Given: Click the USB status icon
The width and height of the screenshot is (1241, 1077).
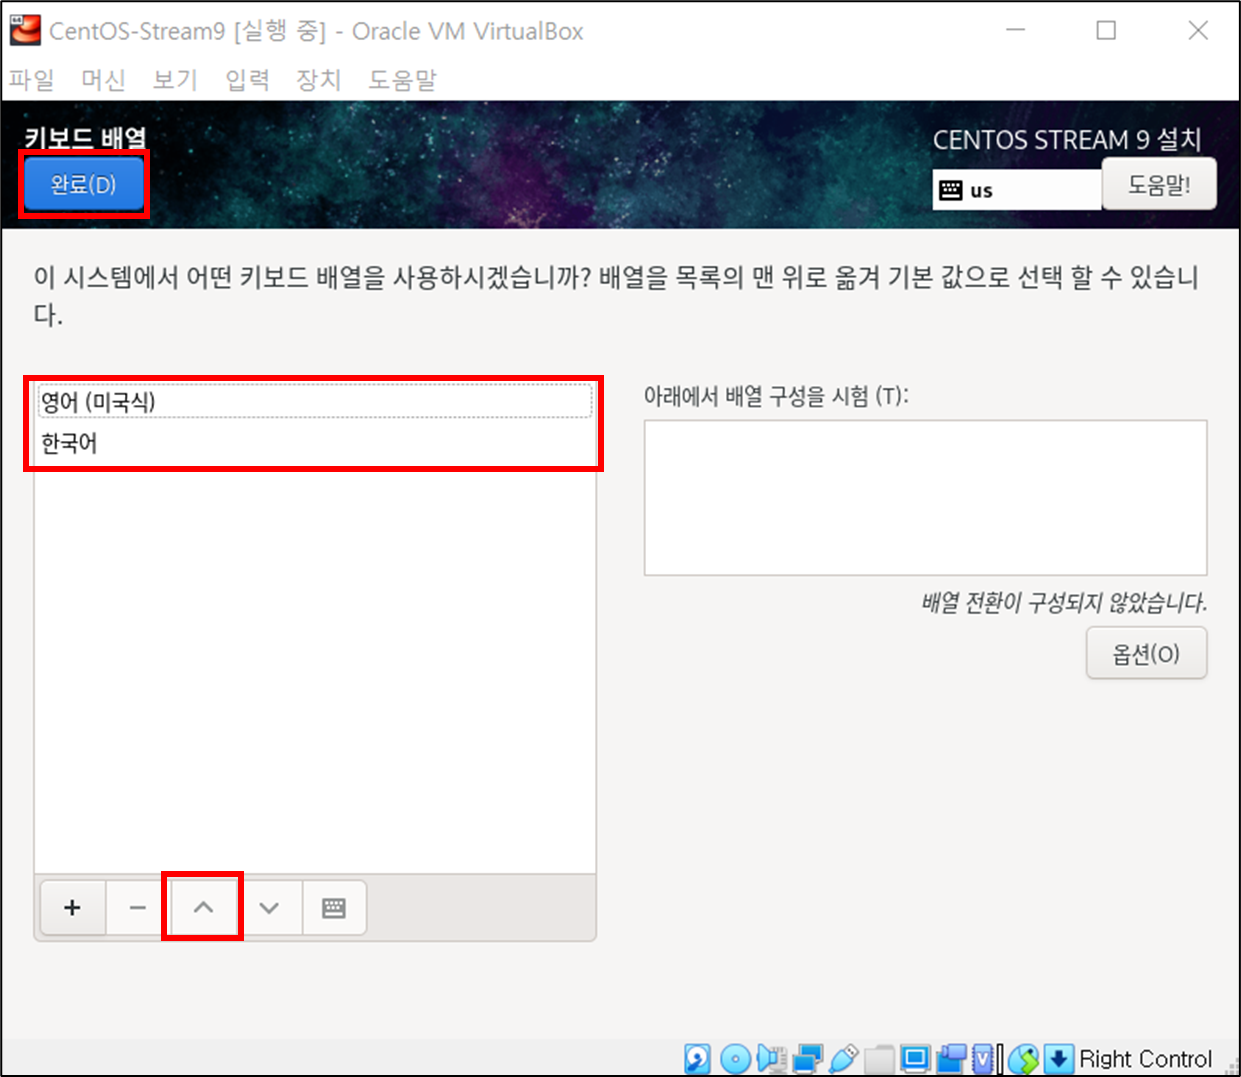Looking at the screenshot, I should pyautogui.click(x=844, y=1058).
